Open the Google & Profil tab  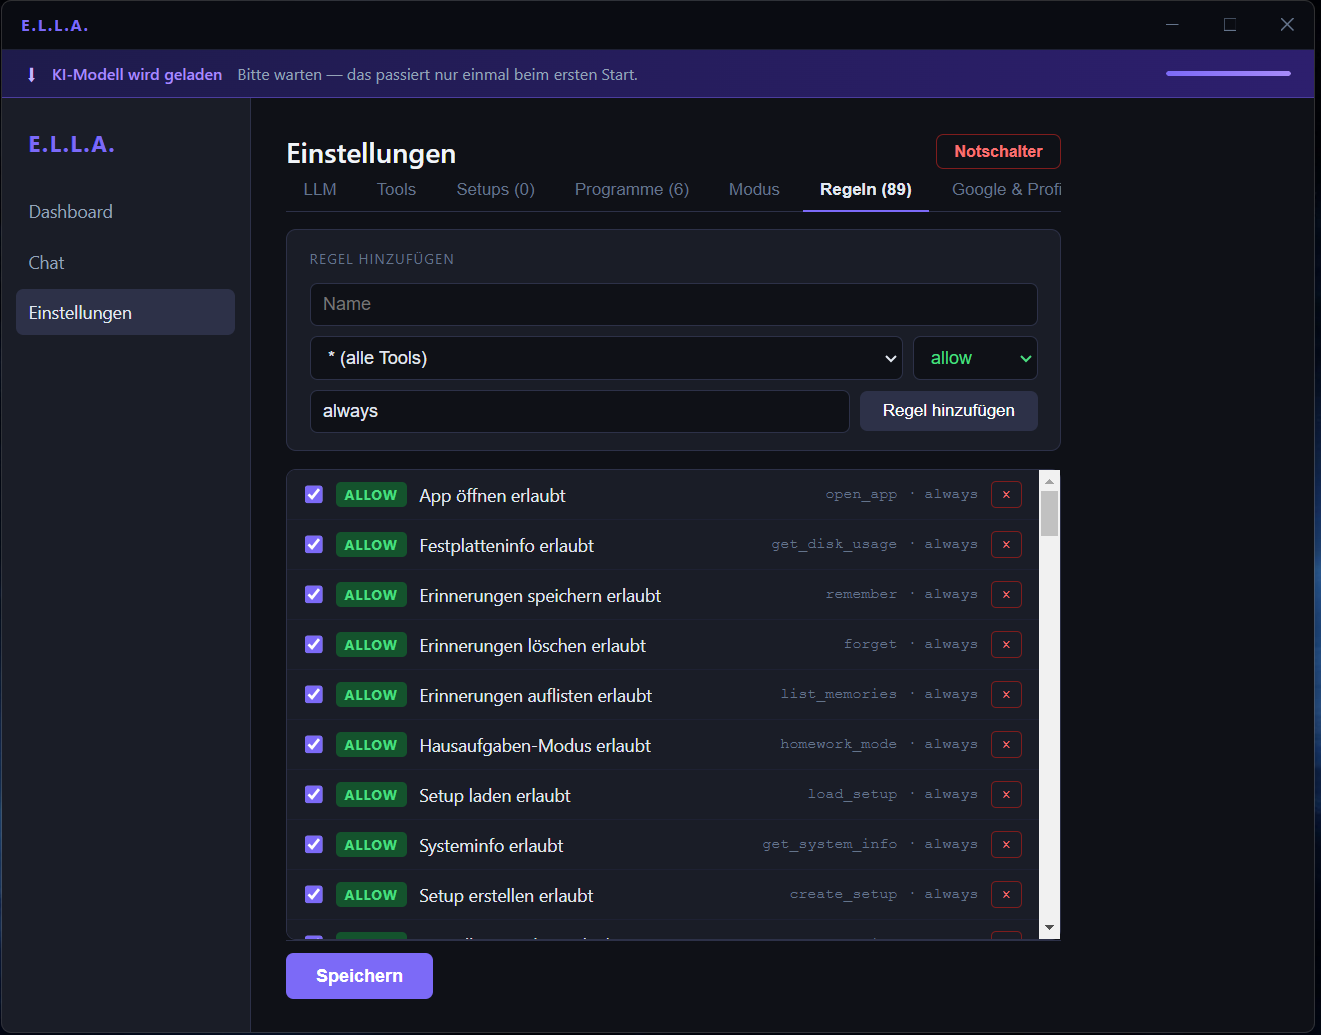[1006, 189]
